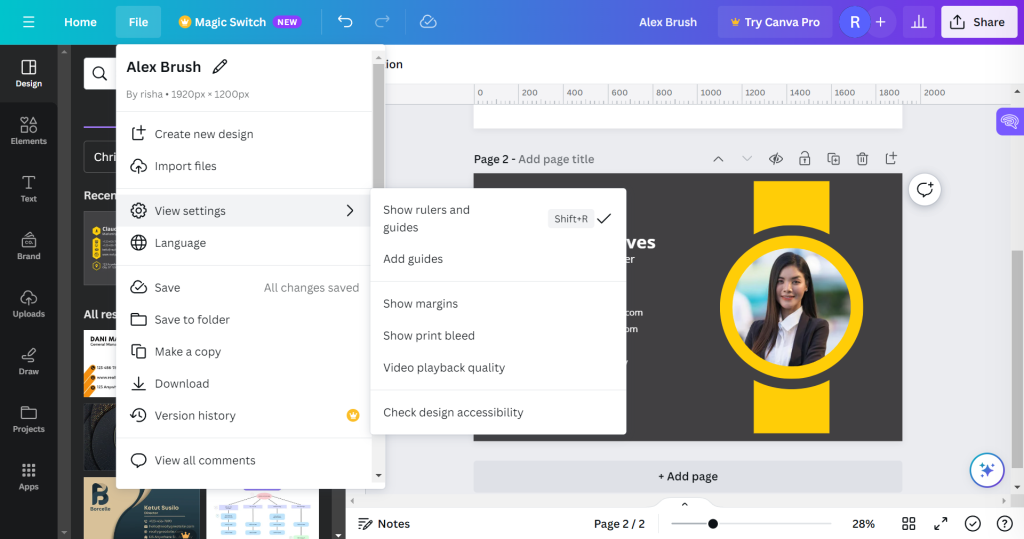Open the Projects sidebar panel
This screenshot has width=1024, height=539.
point(29,419)
